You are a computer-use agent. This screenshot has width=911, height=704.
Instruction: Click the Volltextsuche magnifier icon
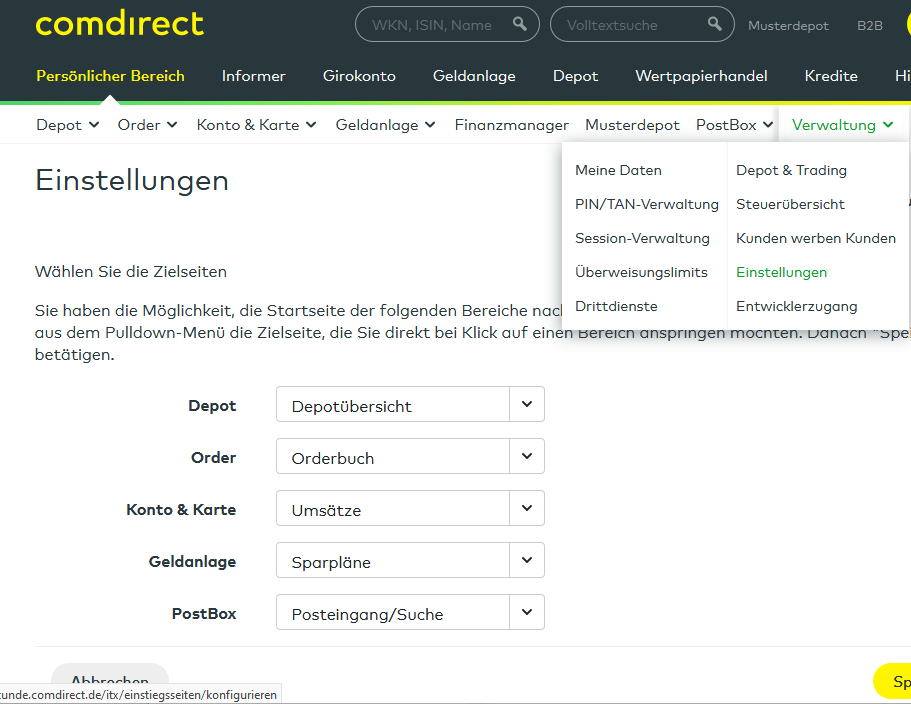point(714,24)
